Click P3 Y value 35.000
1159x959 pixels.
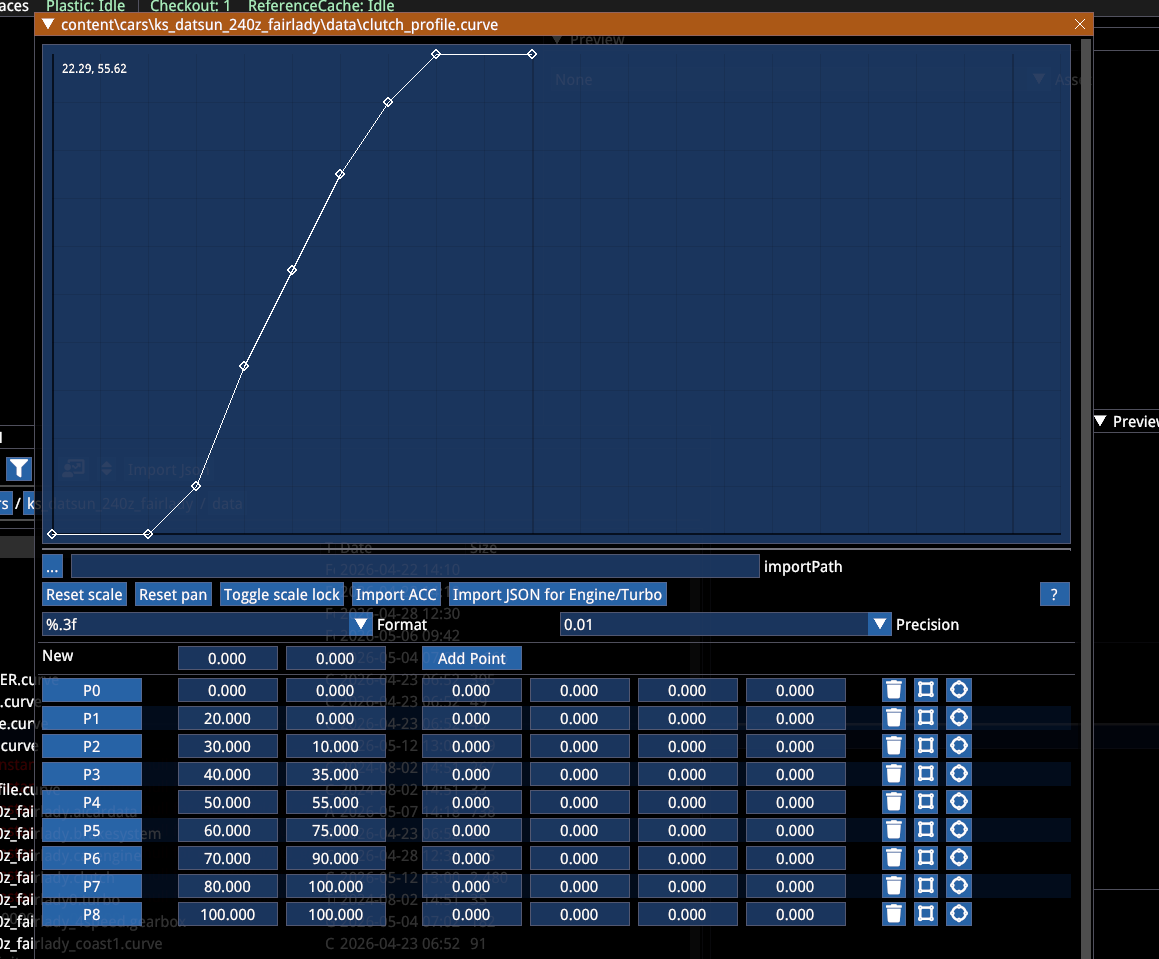coord(336,774)
